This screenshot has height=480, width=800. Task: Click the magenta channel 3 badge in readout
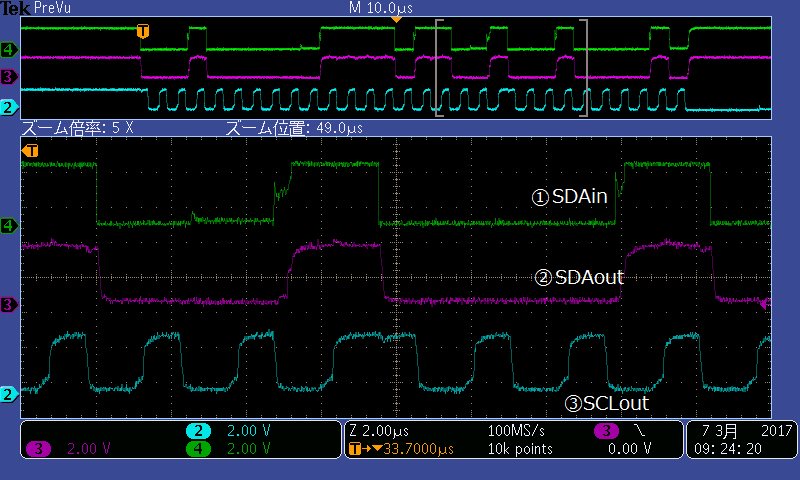(x=38, y=449)
